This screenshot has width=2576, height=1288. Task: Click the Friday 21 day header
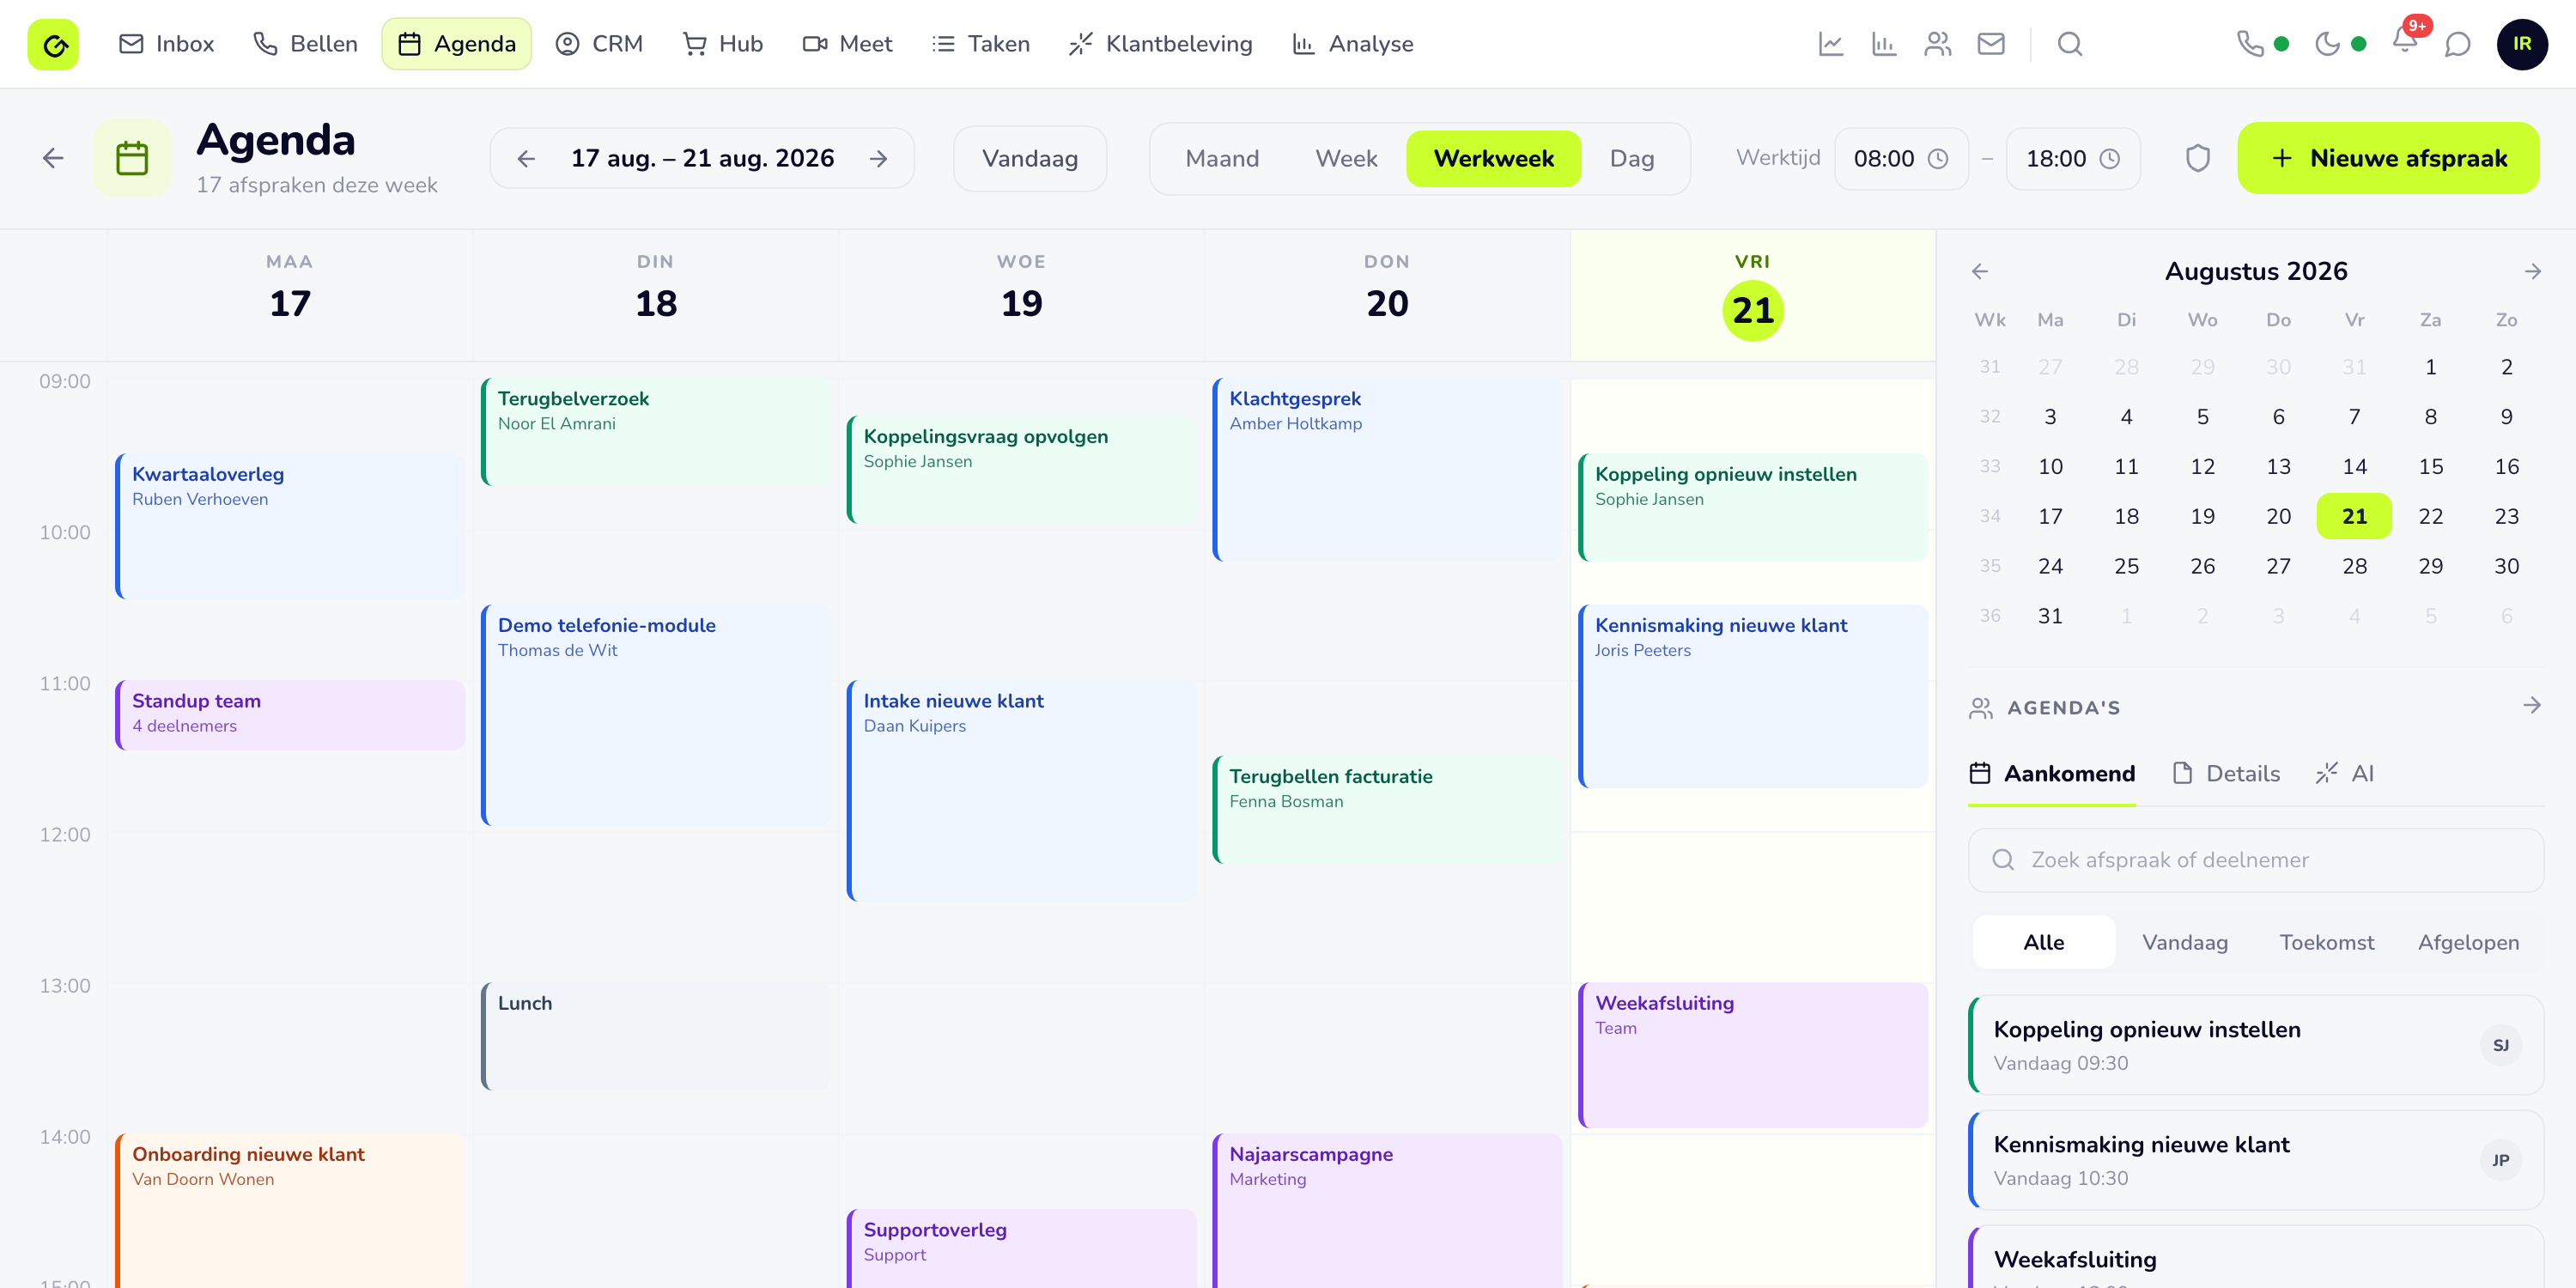coord(1752,295)
